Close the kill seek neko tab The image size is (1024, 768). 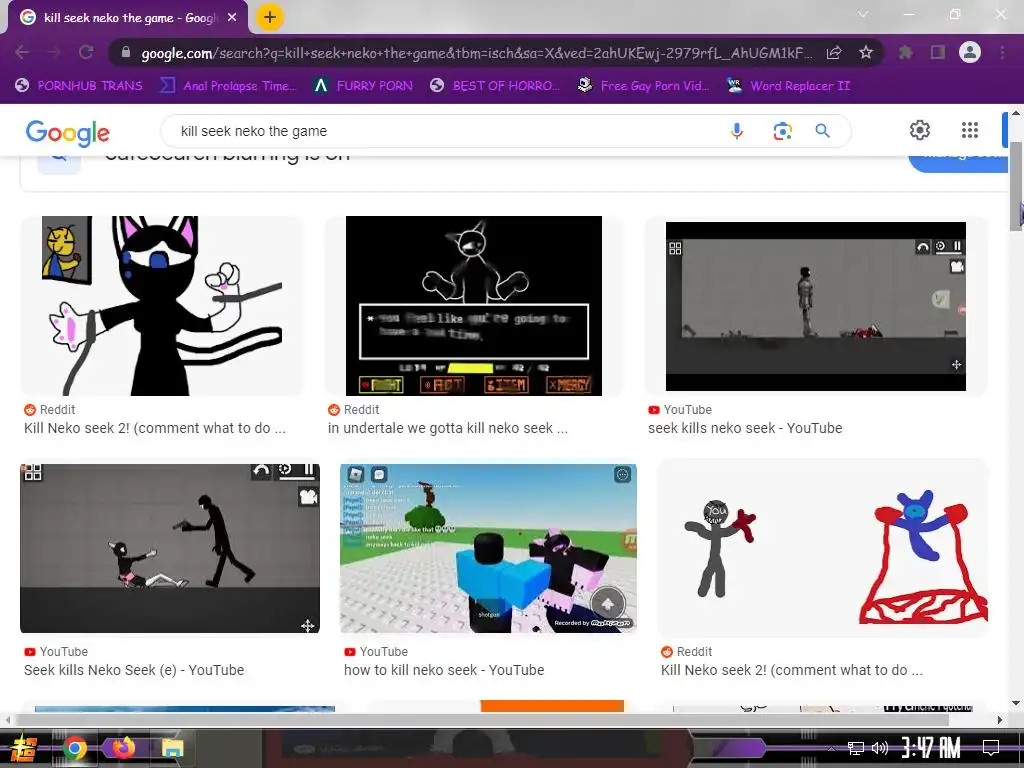pos(232,18)
